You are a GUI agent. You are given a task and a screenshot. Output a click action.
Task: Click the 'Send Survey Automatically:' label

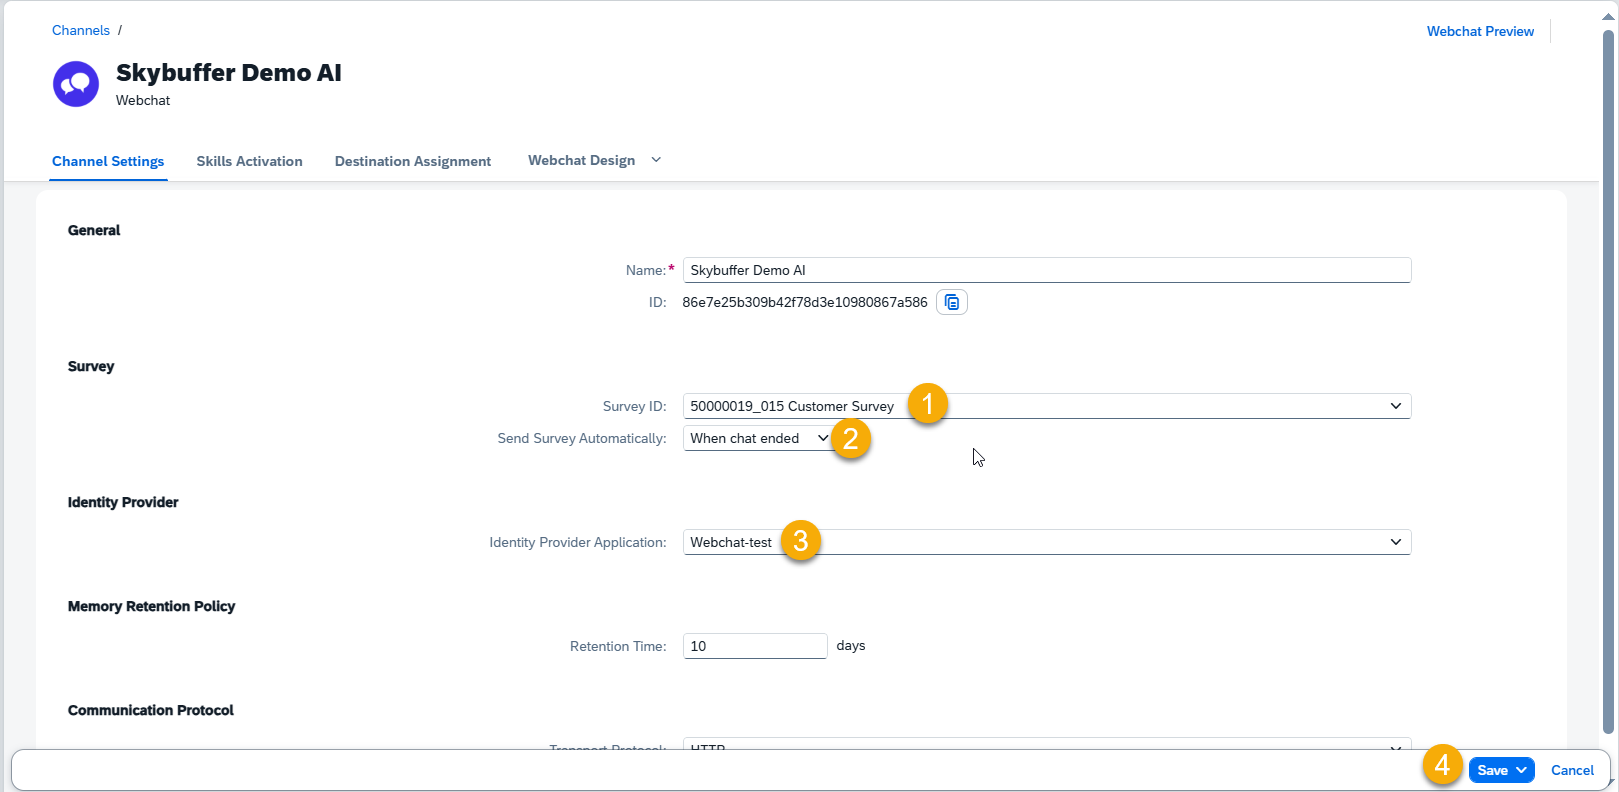[582, 438]
